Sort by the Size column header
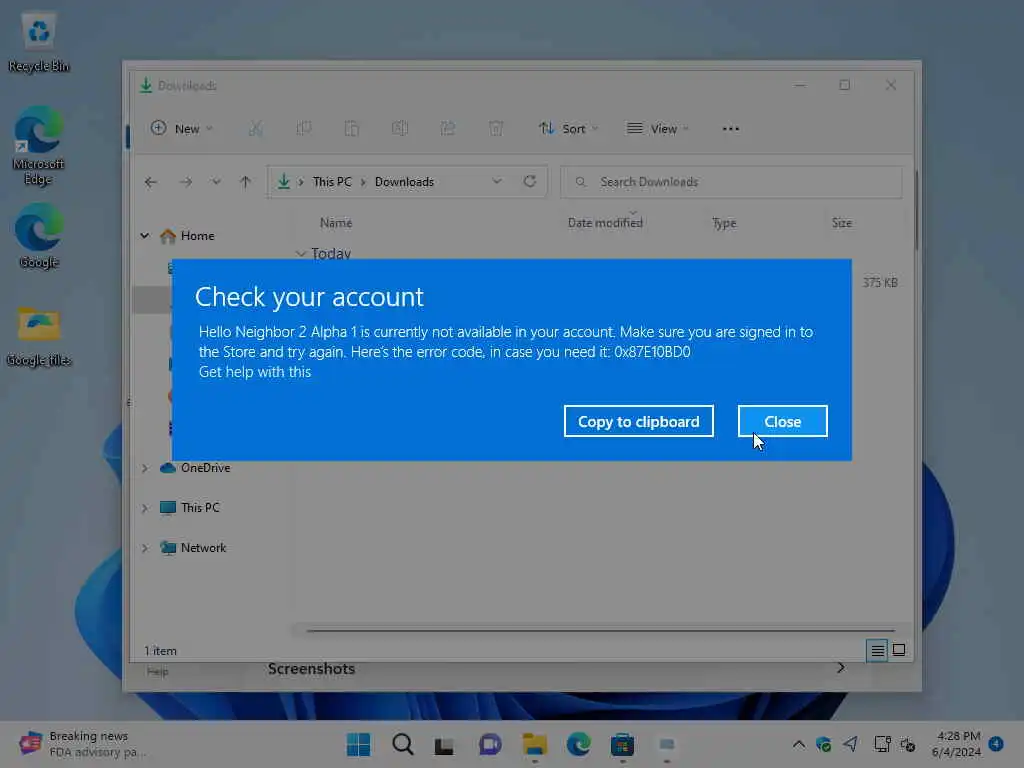This screenshot has height=768, width=1024. tap(842, 223)
